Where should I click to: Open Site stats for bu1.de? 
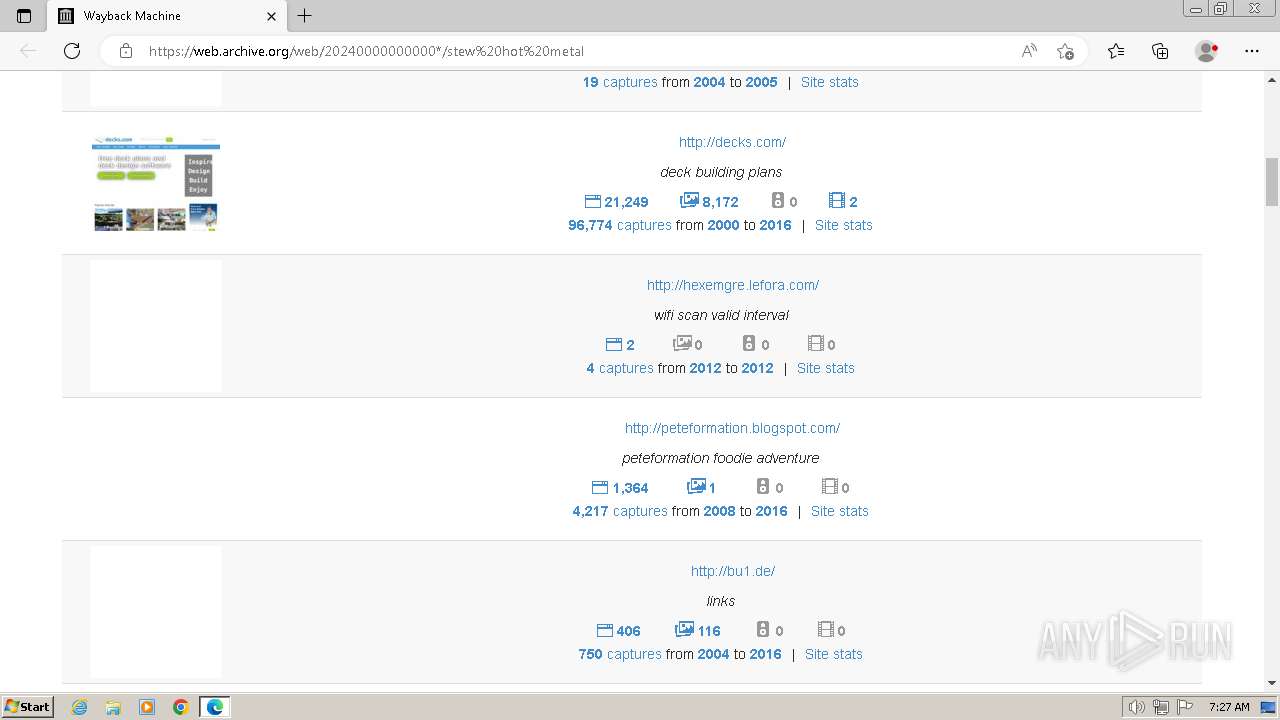[x=834, y=654]
